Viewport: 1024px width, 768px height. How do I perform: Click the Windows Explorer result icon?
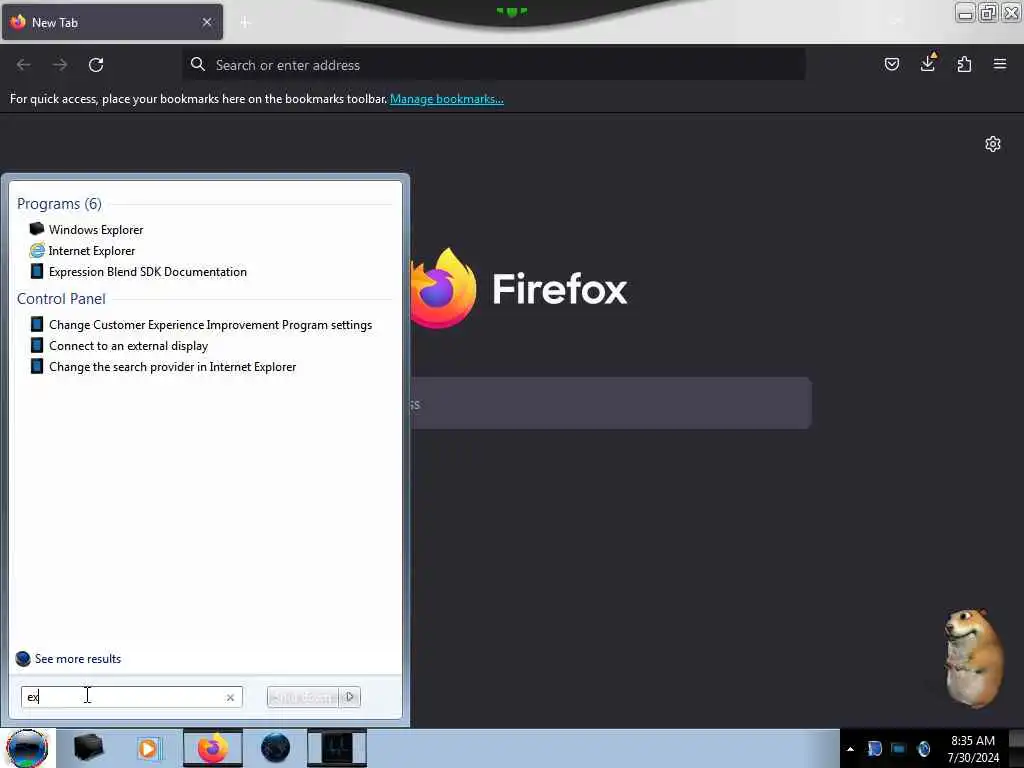point(37,229)
